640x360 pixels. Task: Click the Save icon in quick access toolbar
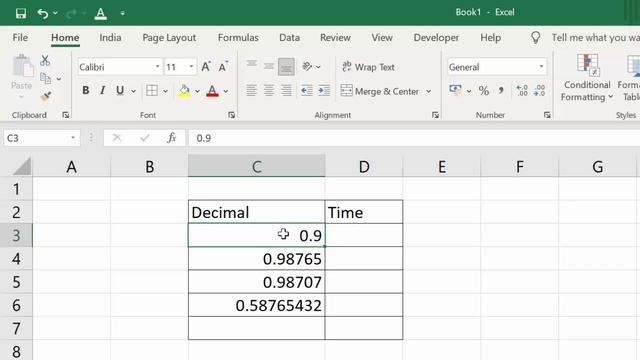21,13
